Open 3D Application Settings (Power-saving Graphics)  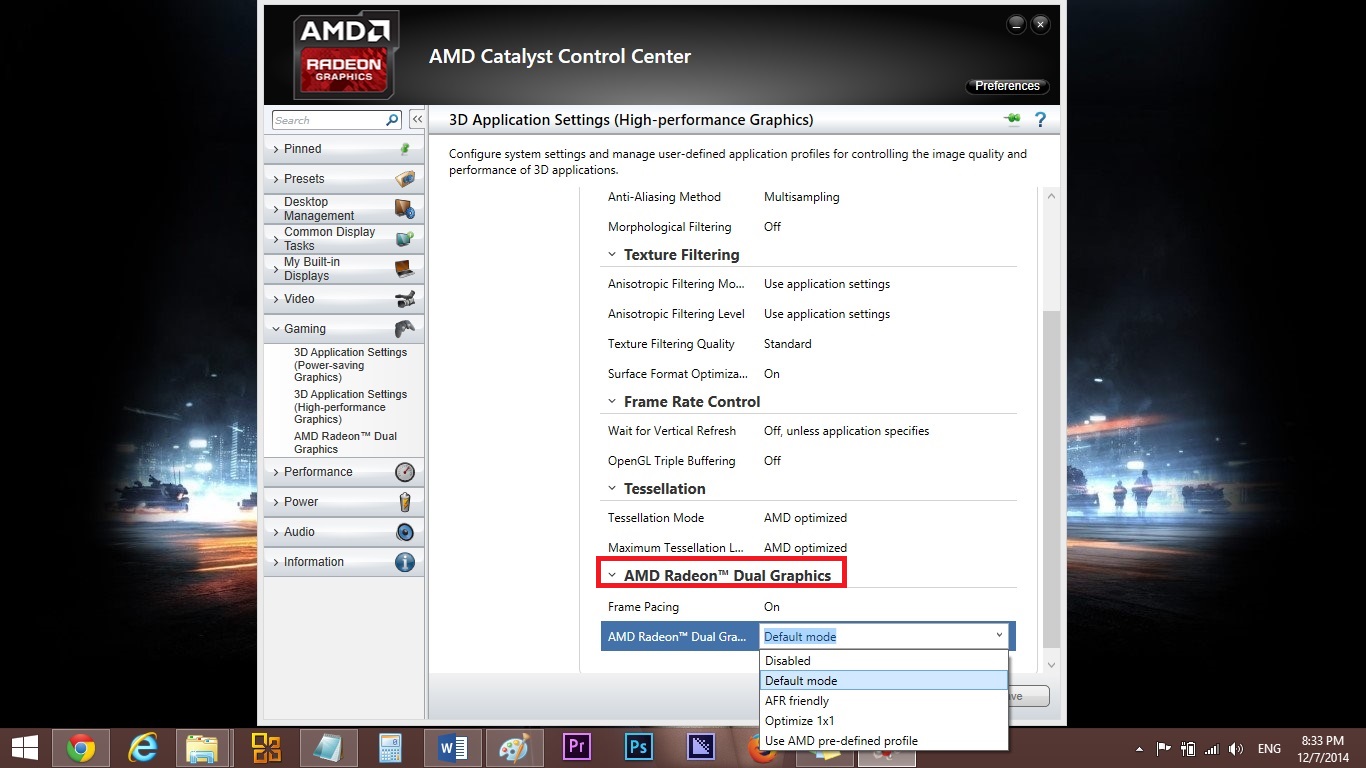[x=350, y=365]
